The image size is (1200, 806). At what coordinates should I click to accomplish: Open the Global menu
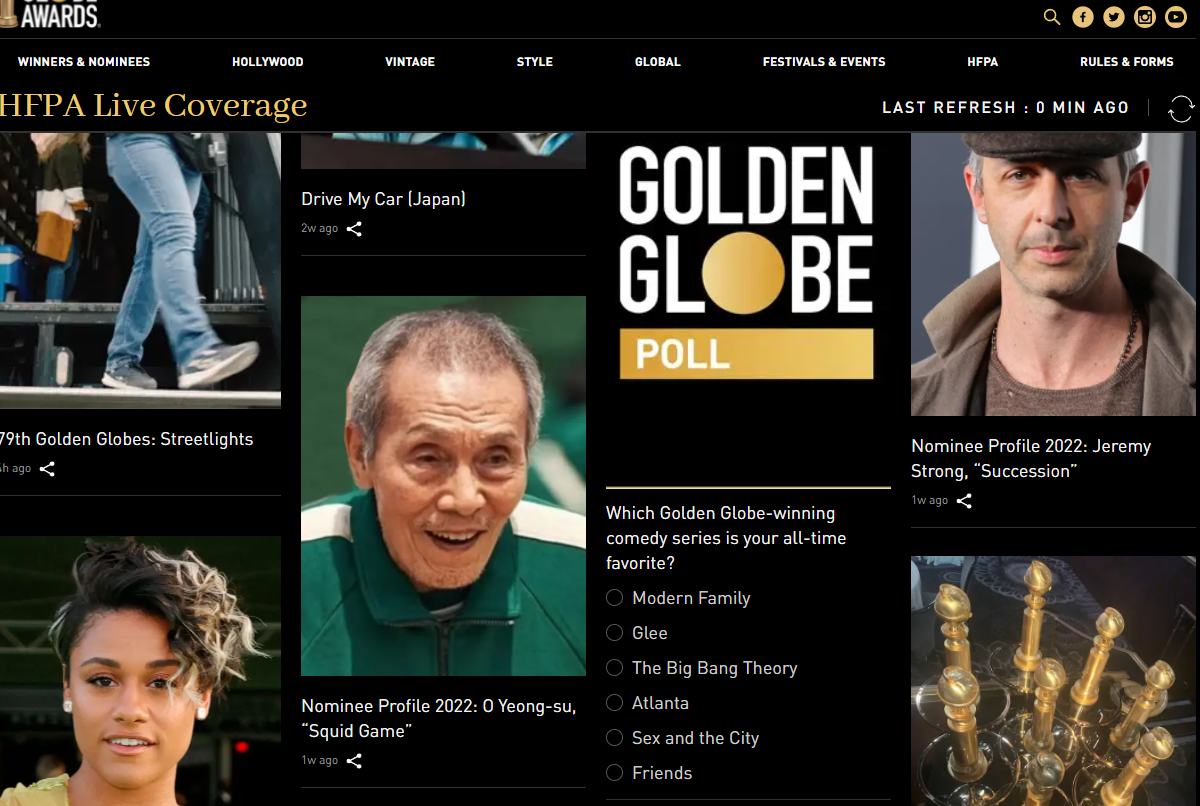pyautogui.click(x=658, y=62)
